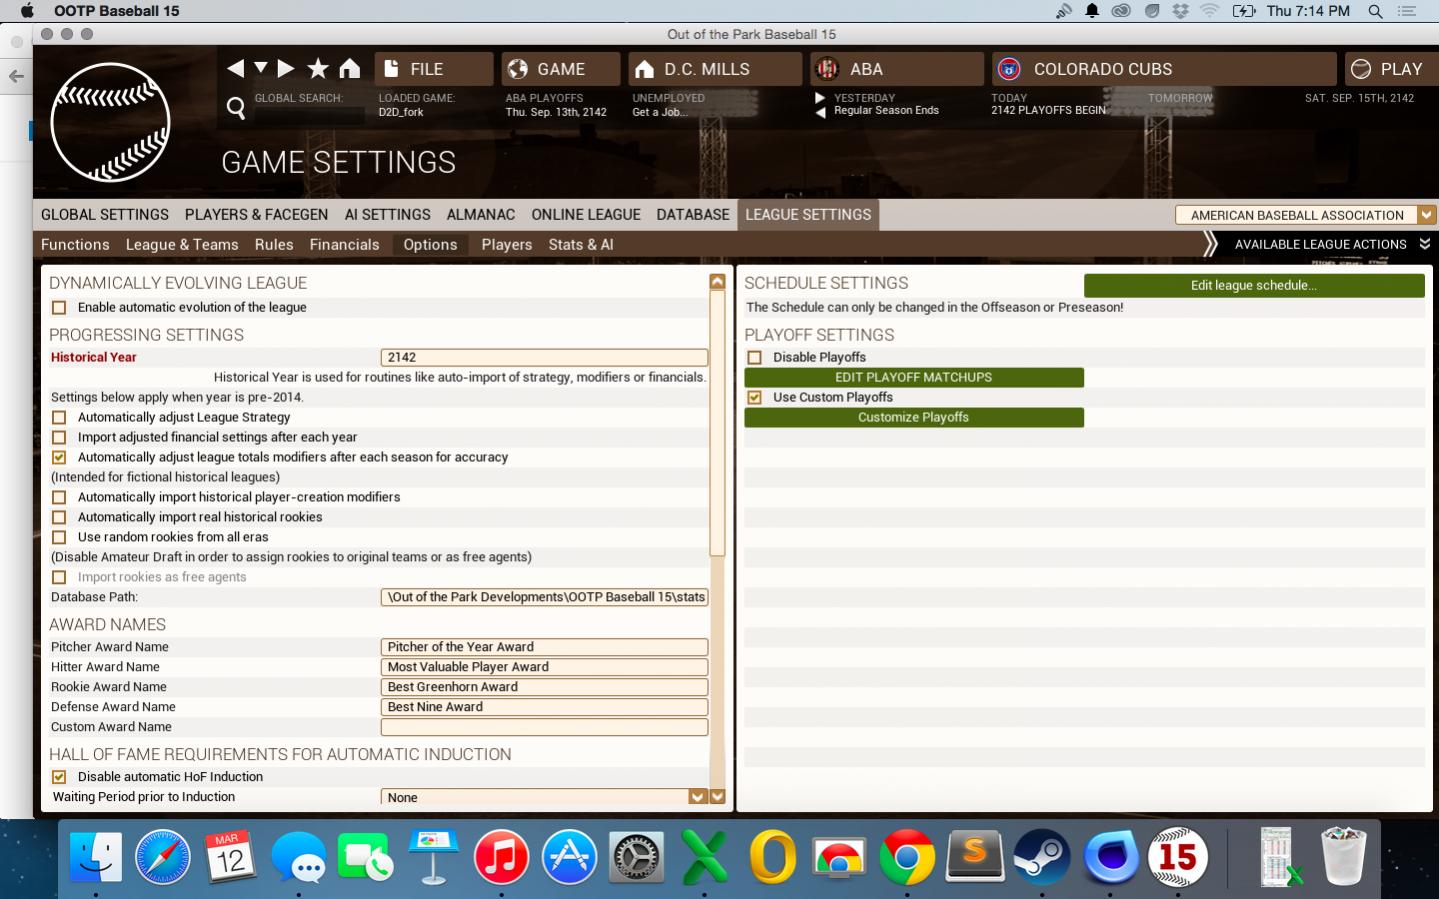This screenshot has width=1439, height=899.
Task: Click the global search magnifier icon
Action: [236, 107]
